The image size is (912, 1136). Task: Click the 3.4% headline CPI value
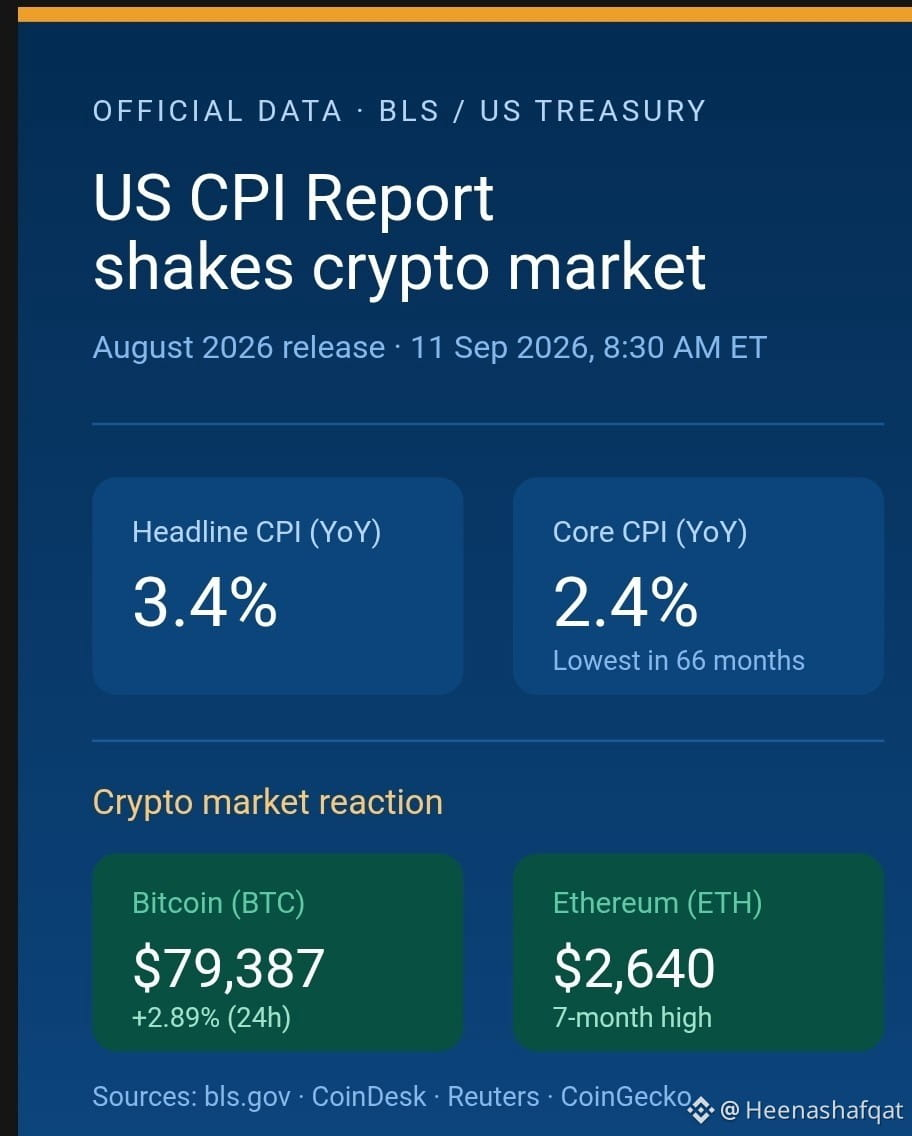(x=205, y=603)
